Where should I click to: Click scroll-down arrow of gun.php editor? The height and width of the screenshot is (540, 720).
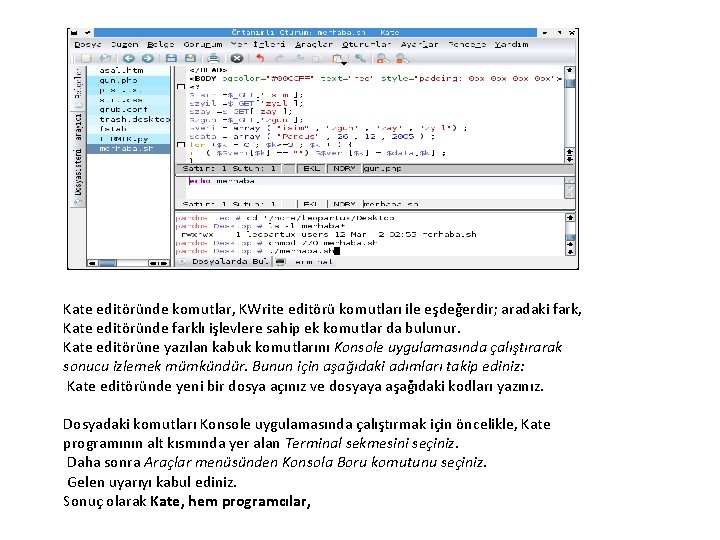(x=570, y=158)
